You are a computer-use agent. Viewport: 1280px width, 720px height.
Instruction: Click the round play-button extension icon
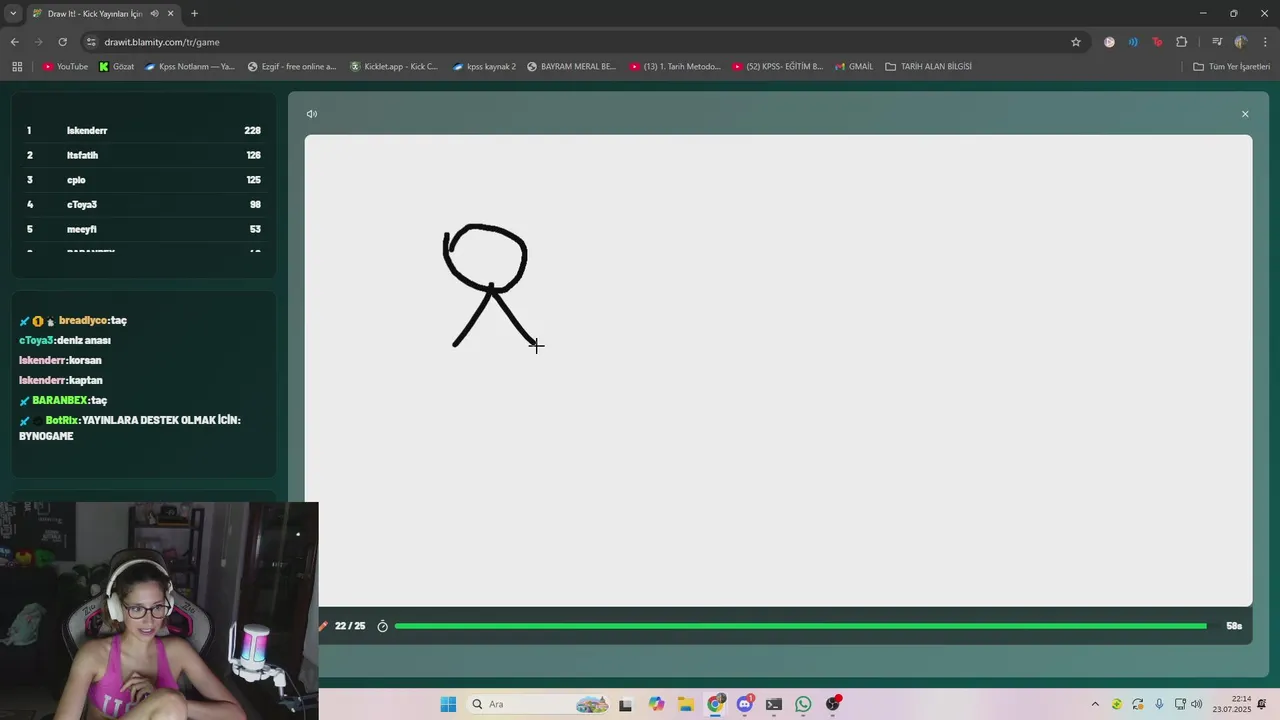pos(1109,42)
